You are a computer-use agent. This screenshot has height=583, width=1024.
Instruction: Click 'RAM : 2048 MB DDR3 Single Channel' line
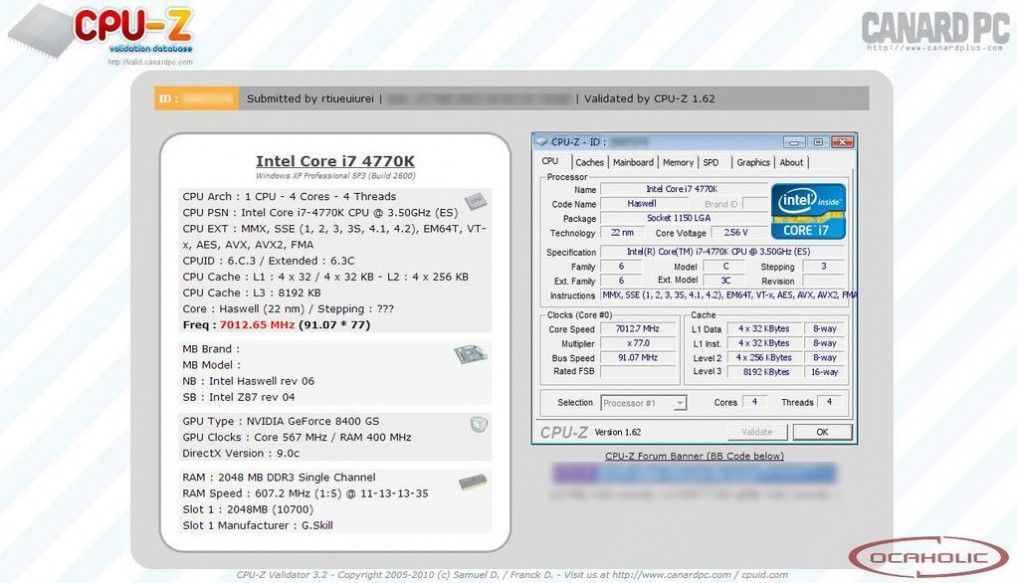coord(279,477)
